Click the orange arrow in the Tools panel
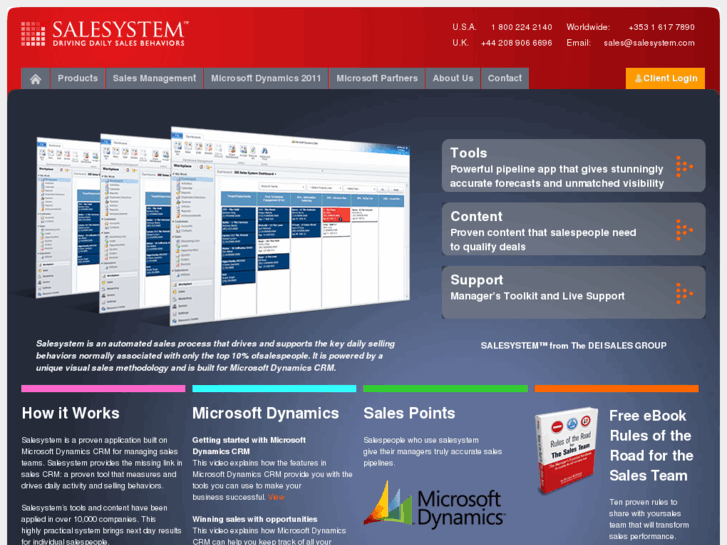Viewport: 727px width, 545px height. tap(684, 167)
